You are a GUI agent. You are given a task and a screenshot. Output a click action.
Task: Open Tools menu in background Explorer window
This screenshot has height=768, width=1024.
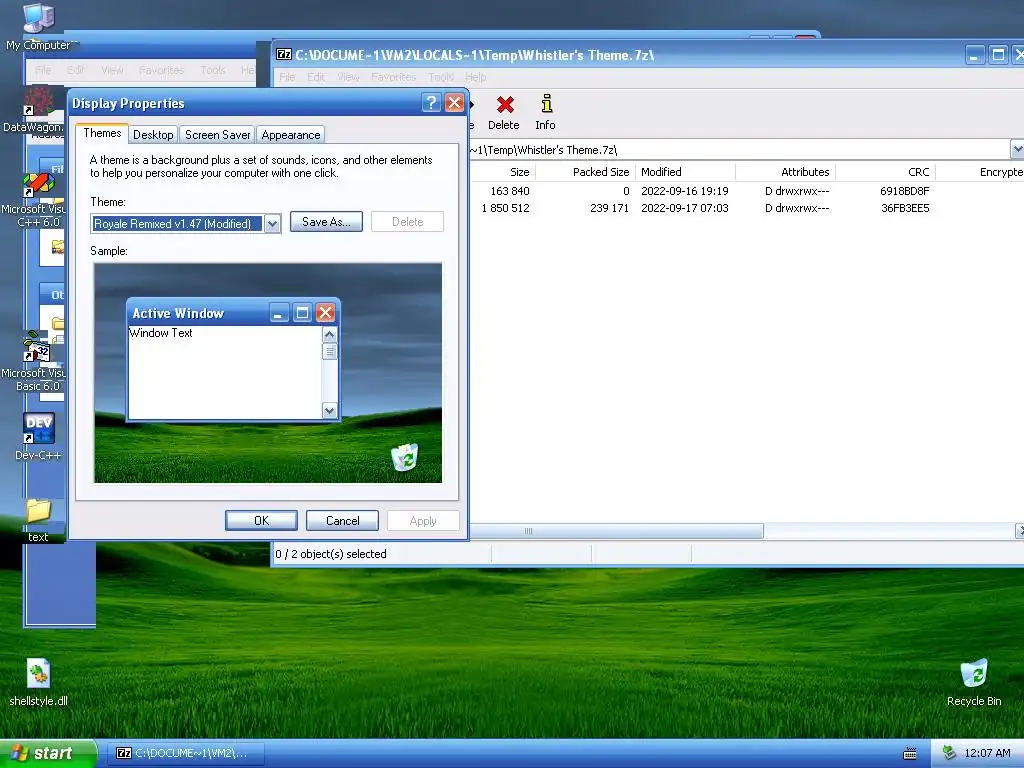[213, 70]
